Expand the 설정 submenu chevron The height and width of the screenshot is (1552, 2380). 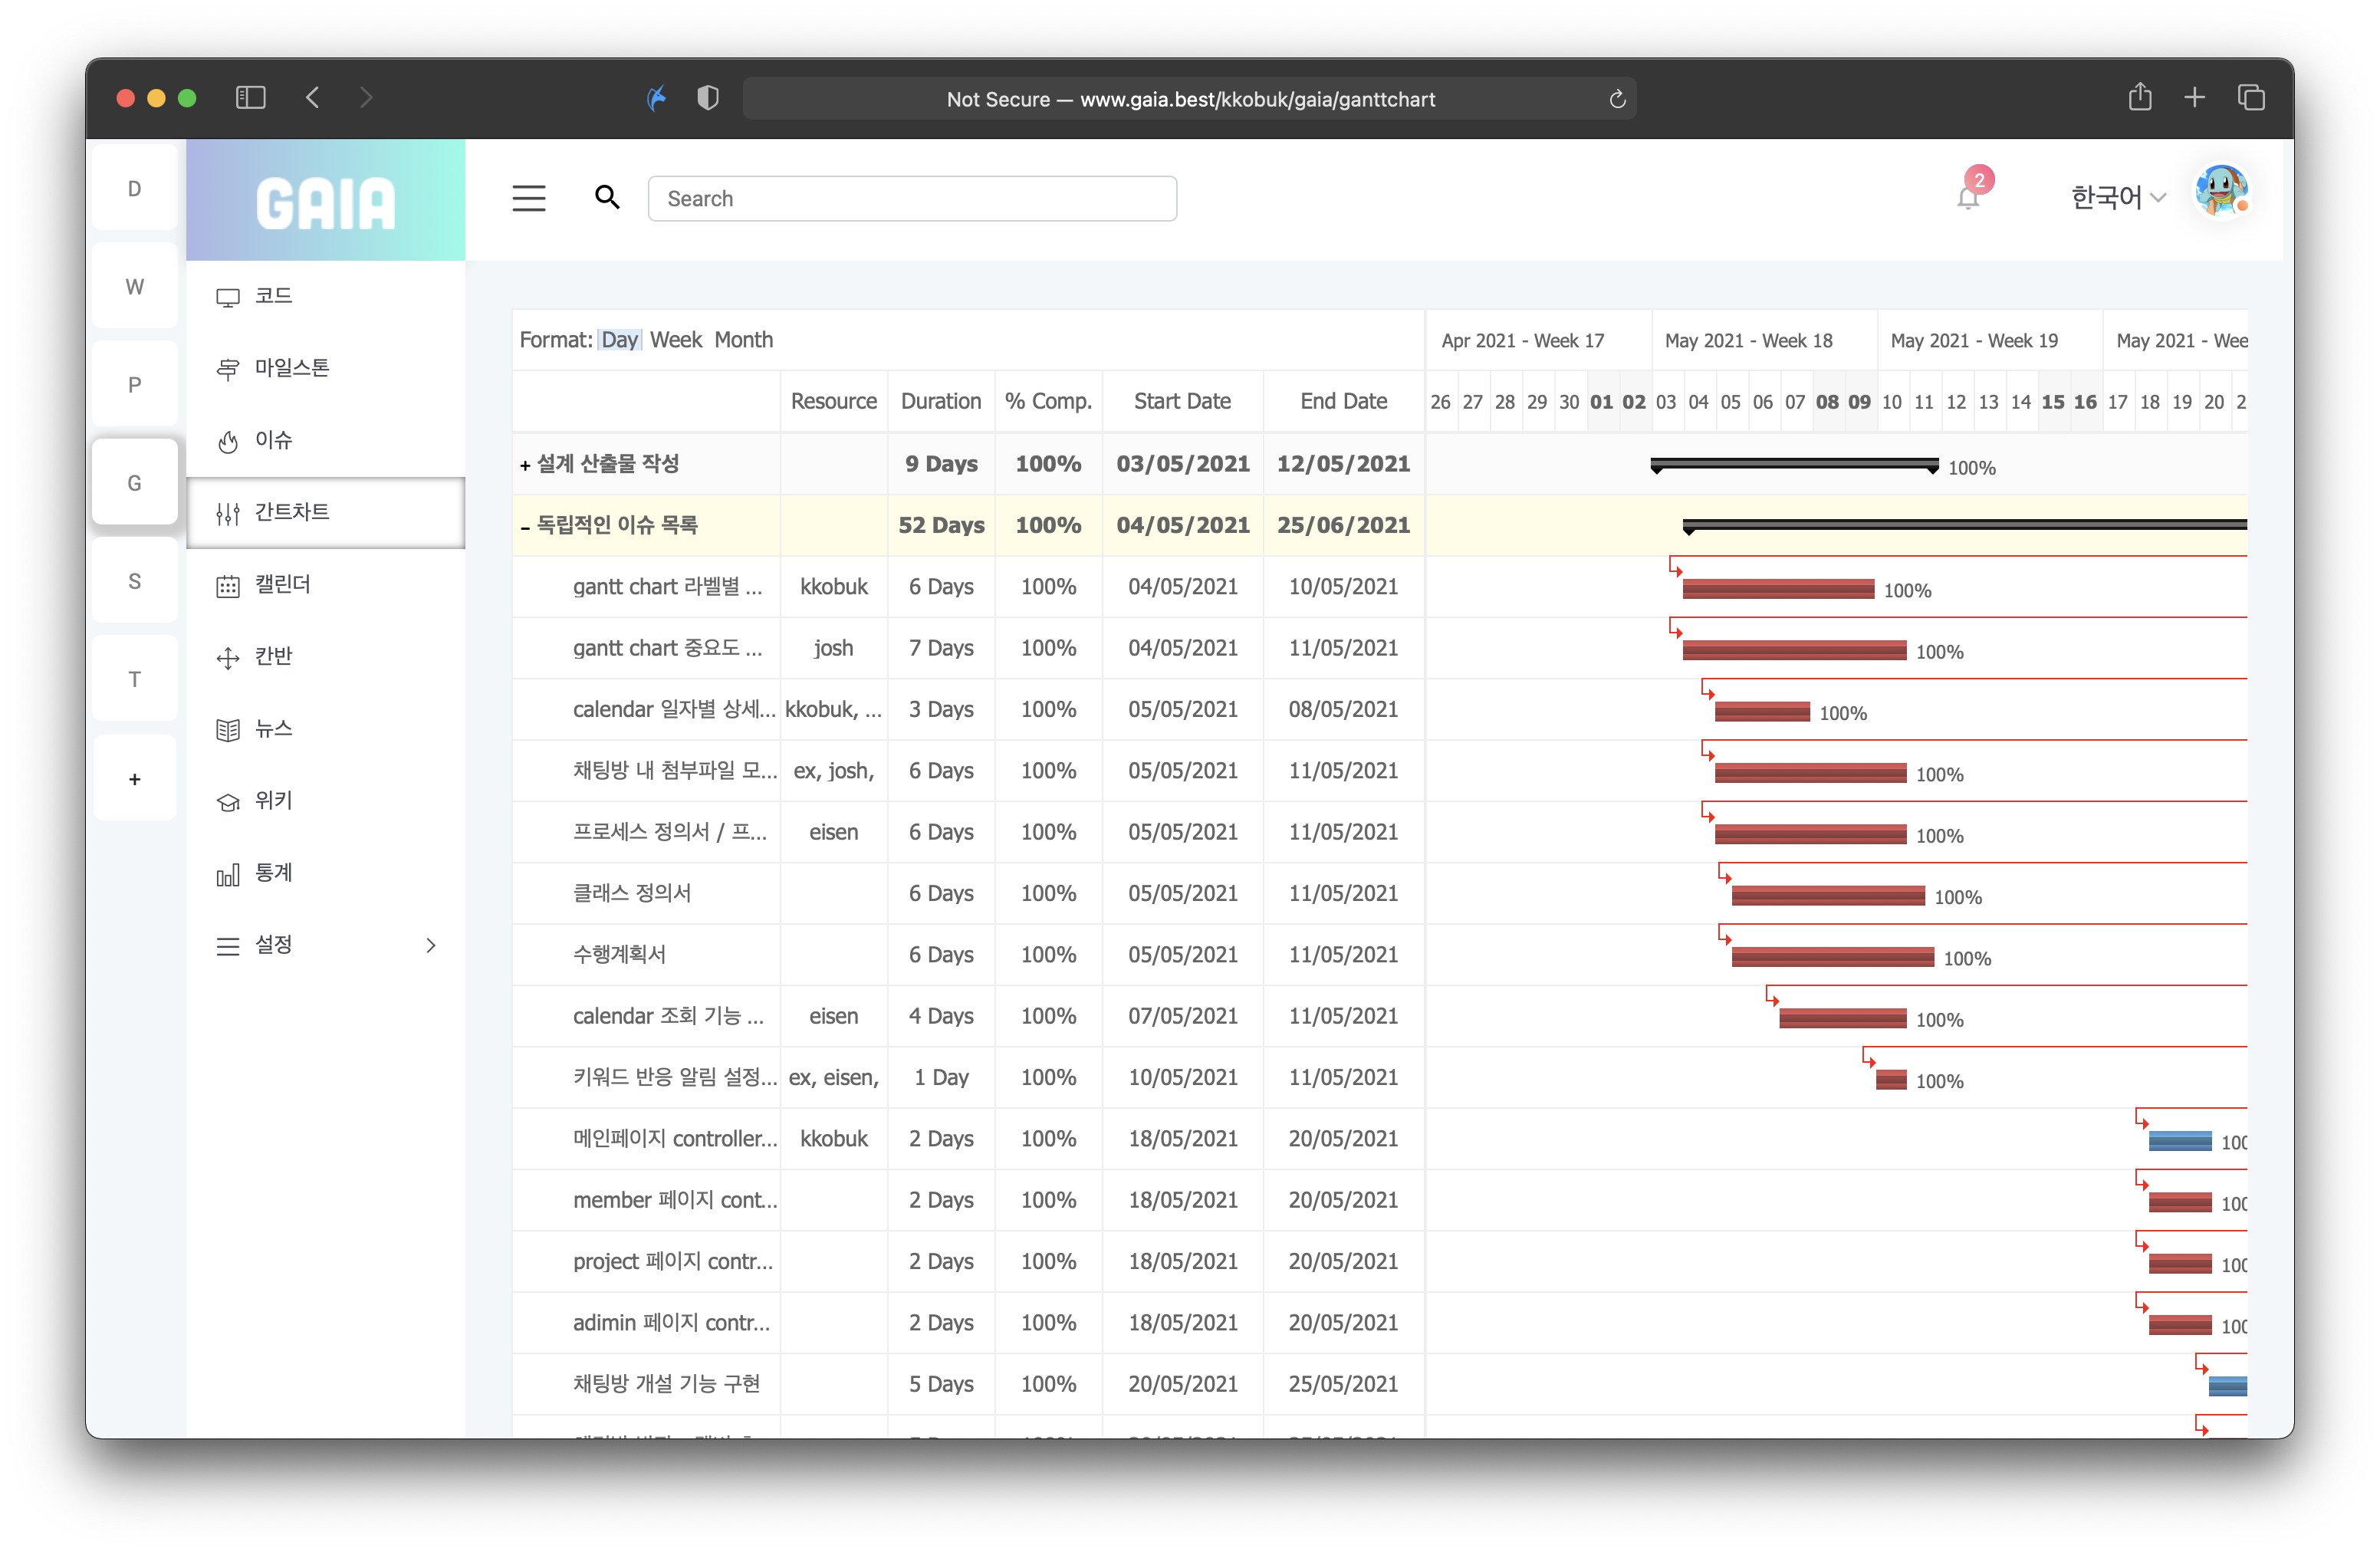[430, 945]
